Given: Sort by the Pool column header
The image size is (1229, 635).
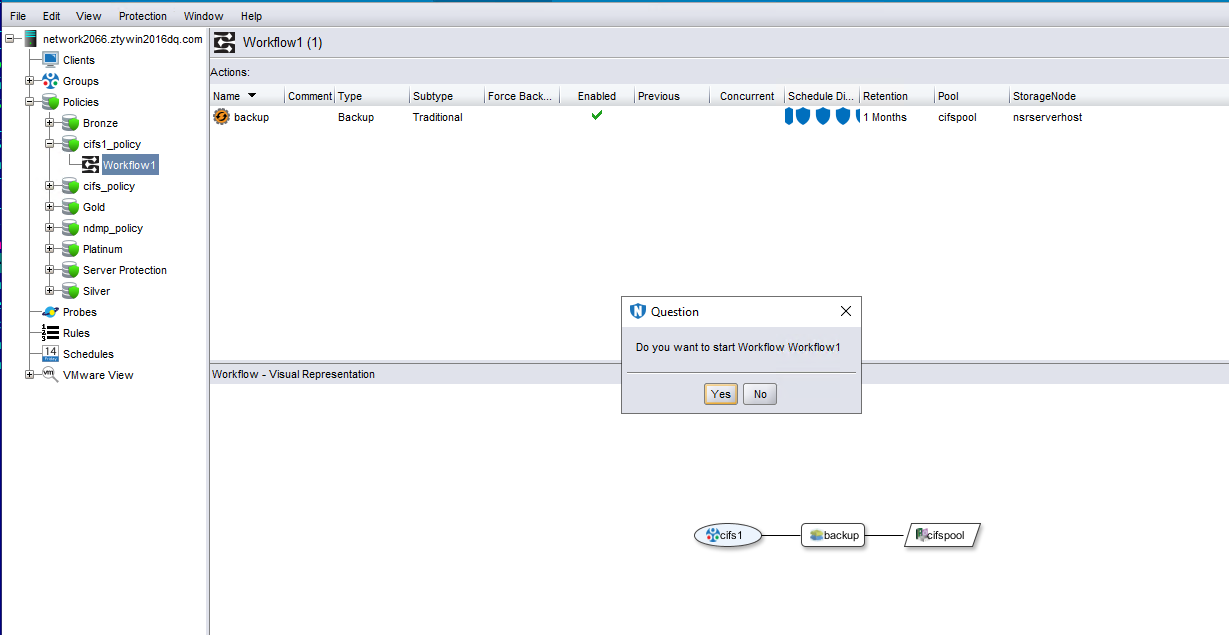Looking at the screenshot, I should coord(972,96).
